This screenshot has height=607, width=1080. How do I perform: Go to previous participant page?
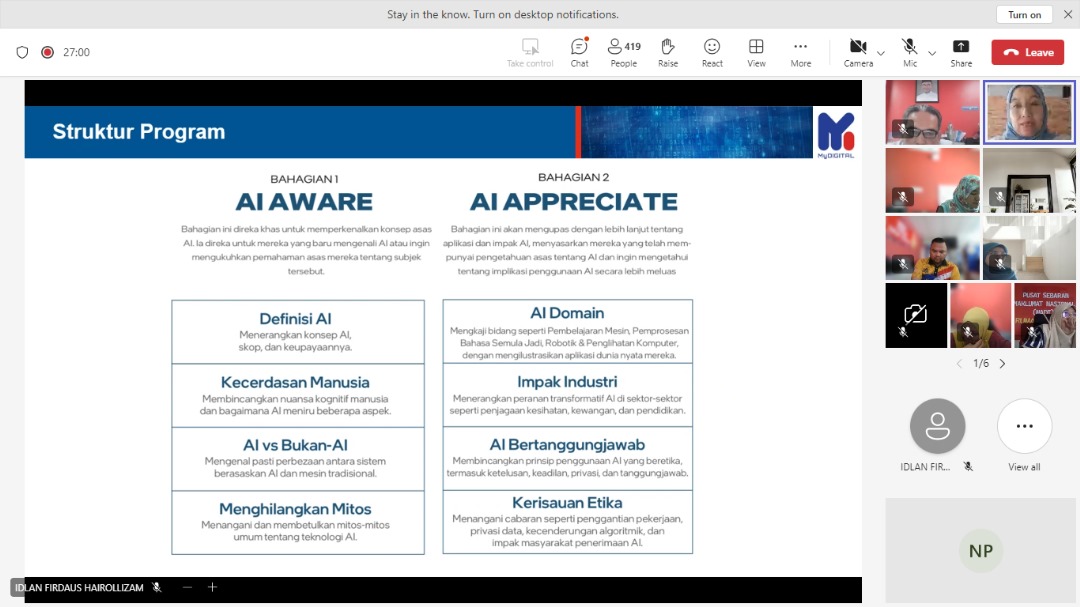(958, 364)
